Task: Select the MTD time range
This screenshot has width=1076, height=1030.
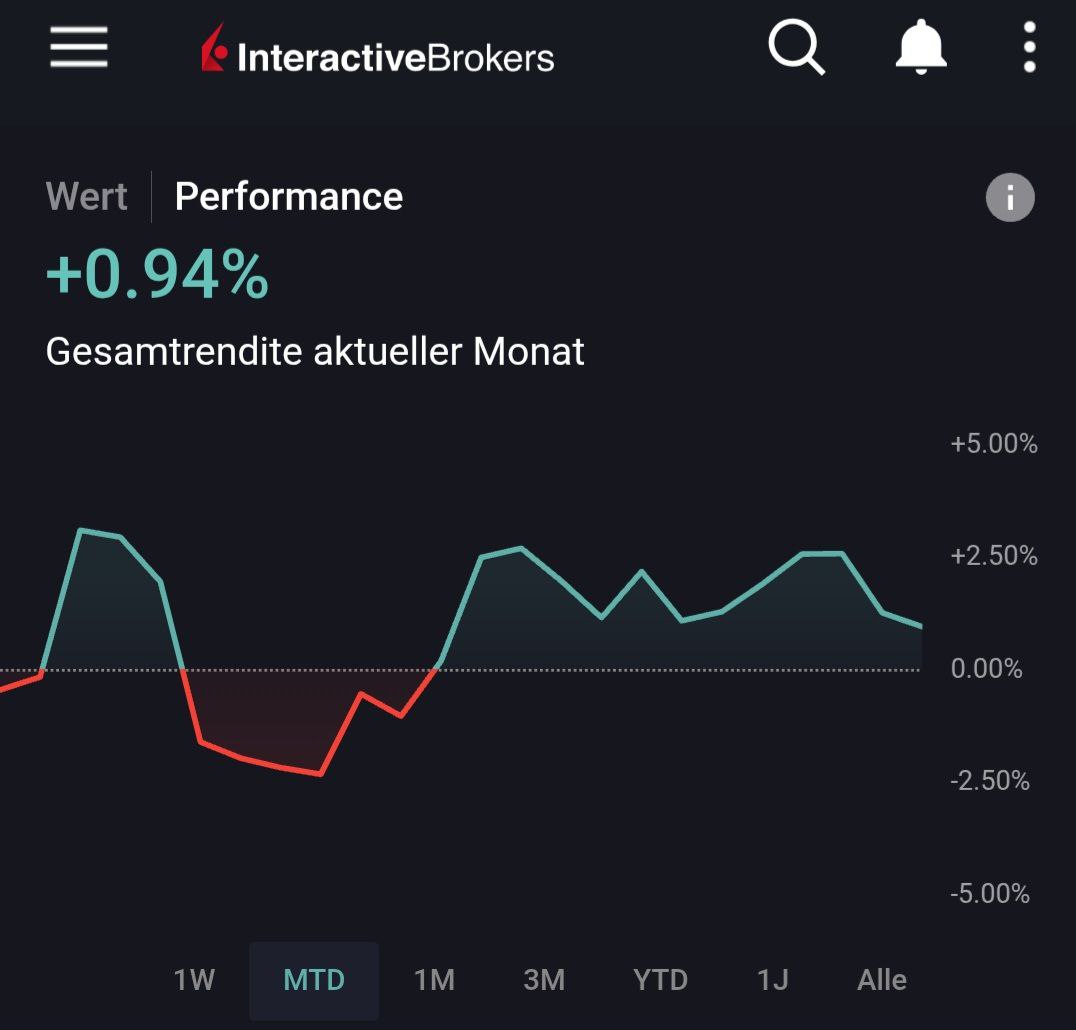Action: (314, 980)
